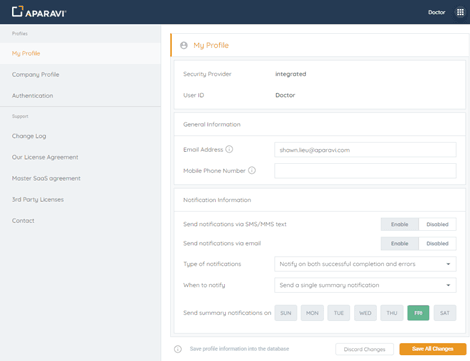Toggle MON summary notification day
The height and width of the screenshot is (361, 470).
(312, 313)
